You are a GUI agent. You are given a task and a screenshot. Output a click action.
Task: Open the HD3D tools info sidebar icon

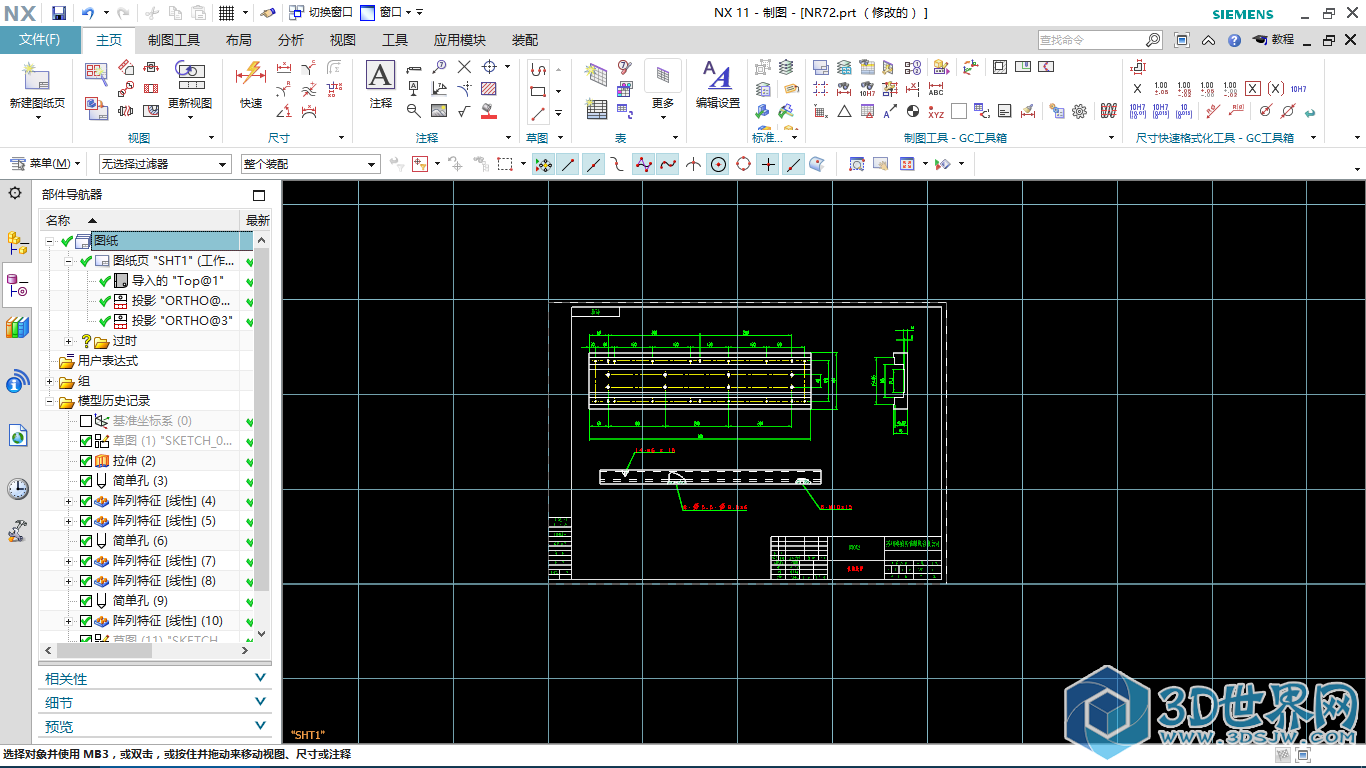pos(17,381)
